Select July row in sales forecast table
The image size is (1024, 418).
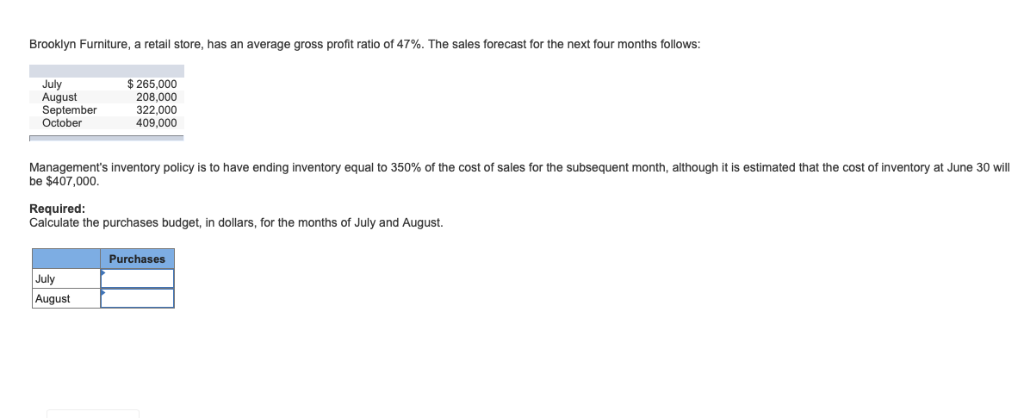(106, 84)
